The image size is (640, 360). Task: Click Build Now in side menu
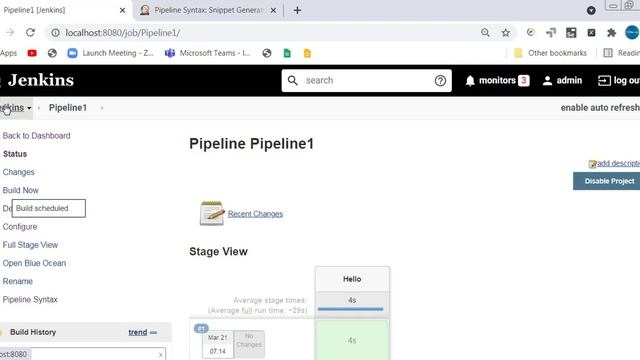click(20, 190)
